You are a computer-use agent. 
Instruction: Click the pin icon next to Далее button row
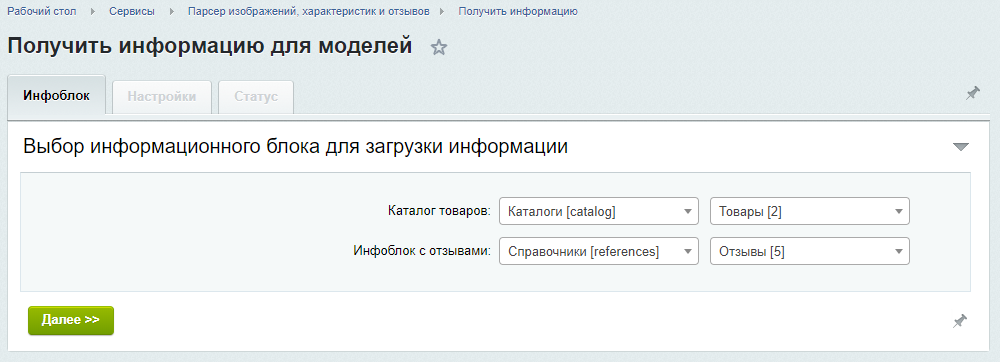point(960,321)
